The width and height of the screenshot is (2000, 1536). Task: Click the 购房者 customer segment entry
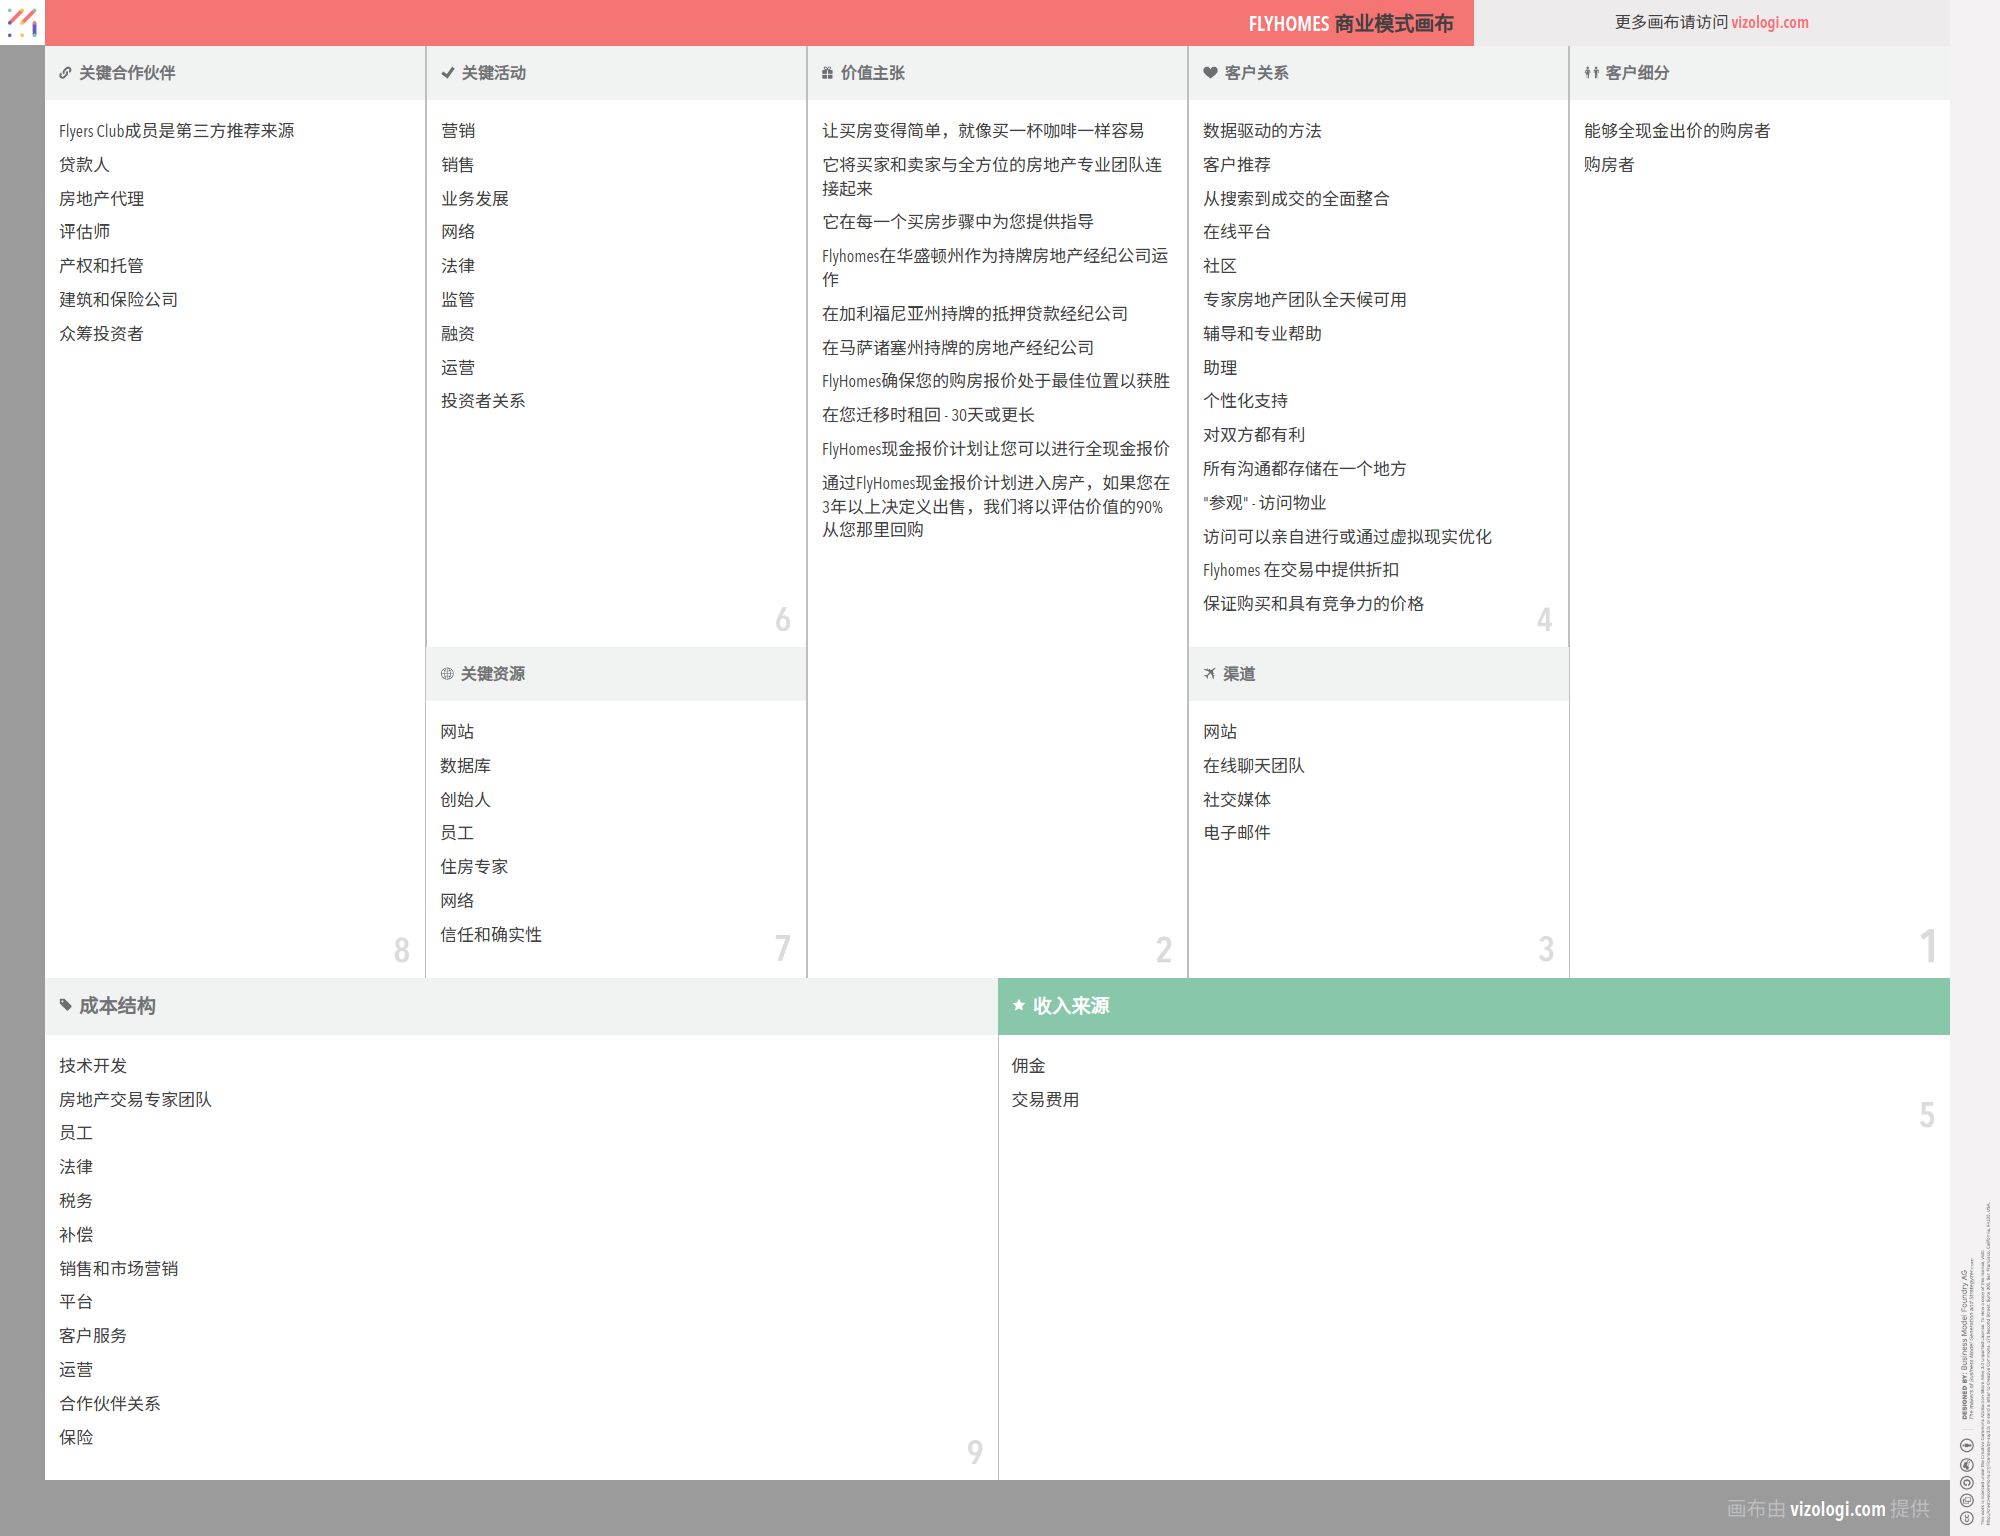(x=1608, y=165)
